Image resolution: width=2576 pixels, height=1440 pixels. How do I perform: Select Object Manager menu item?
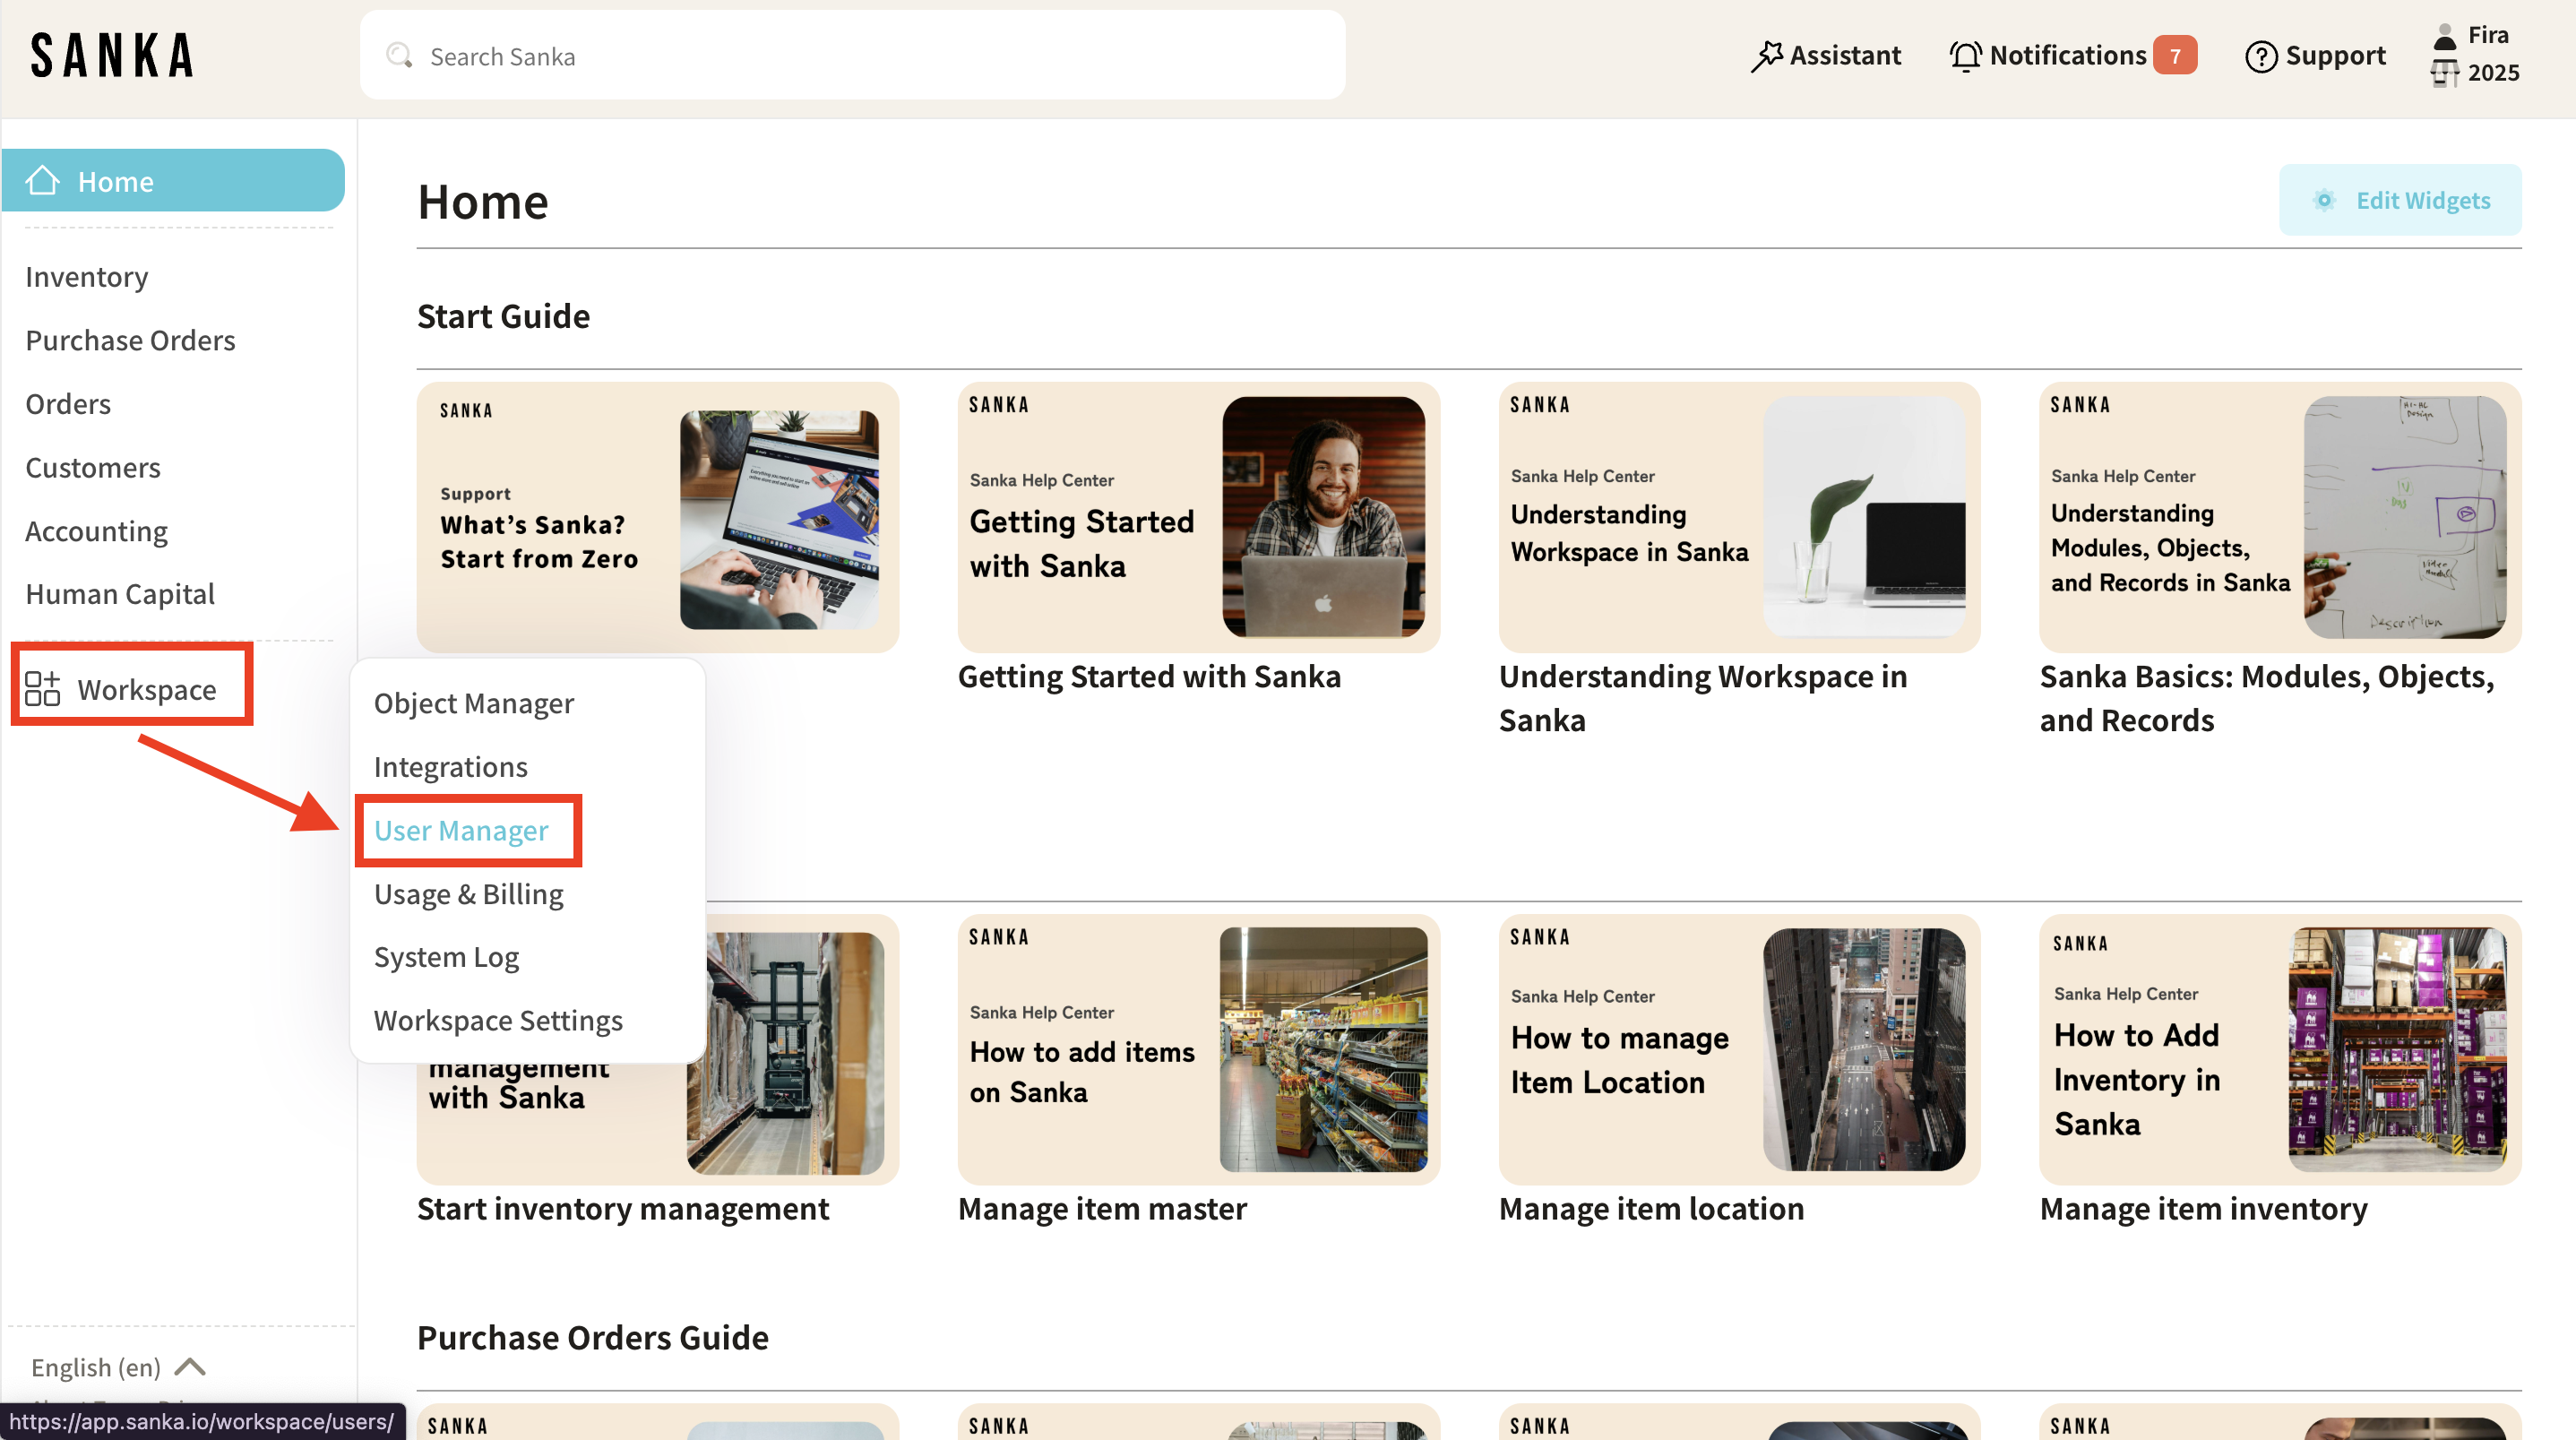coord(474,703)
